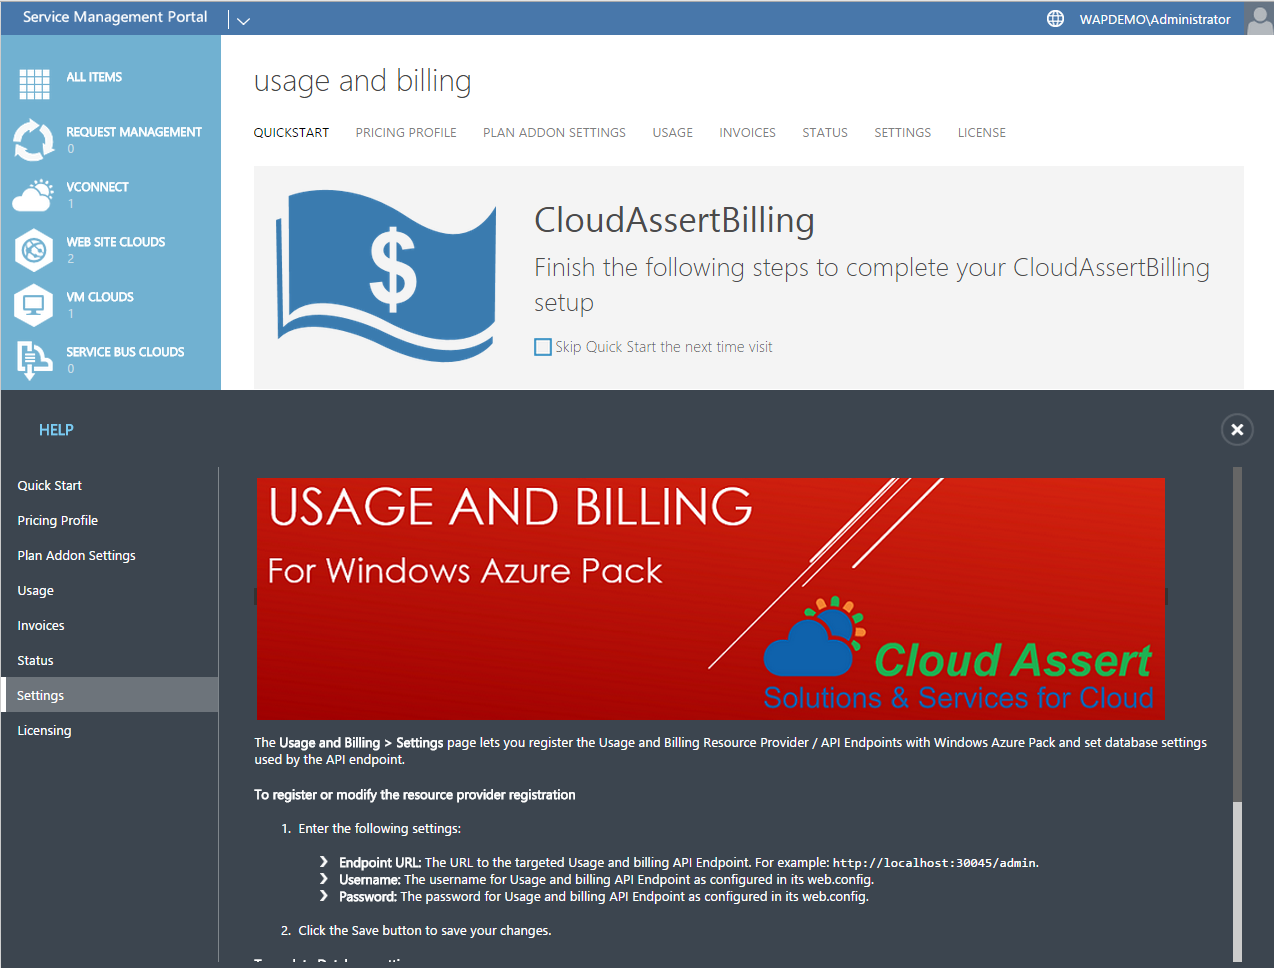The height and width of the screenshot is (968, 1274).
Task: Select the Service Bus Clouds icon
Action: coord(34,359)
